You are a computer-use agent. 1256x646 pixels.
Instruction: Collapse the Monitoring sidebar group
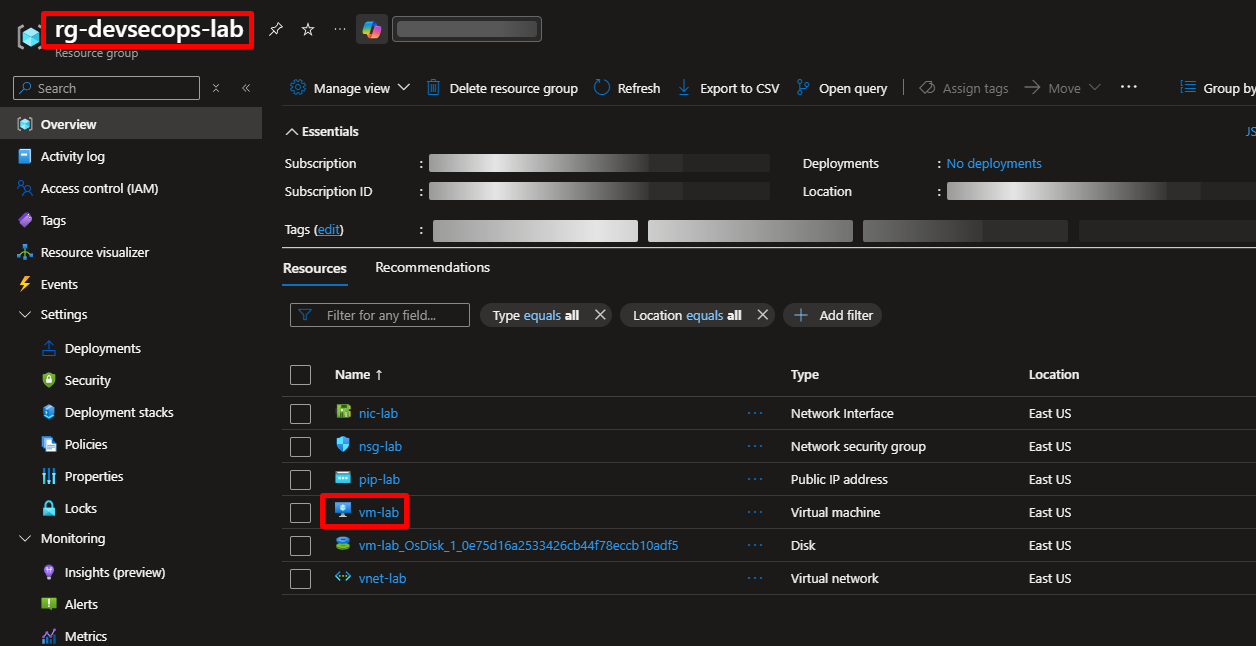(26, 539)
